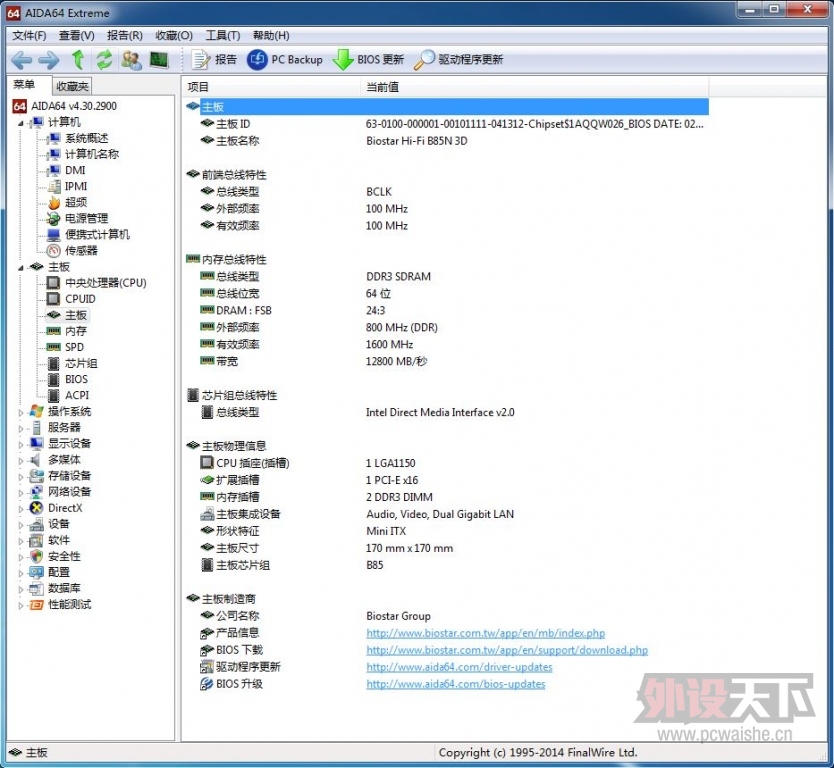Select the CPU 插座 LGA1150 row
The height and width of the screenshot is (768, 834).
446,463
